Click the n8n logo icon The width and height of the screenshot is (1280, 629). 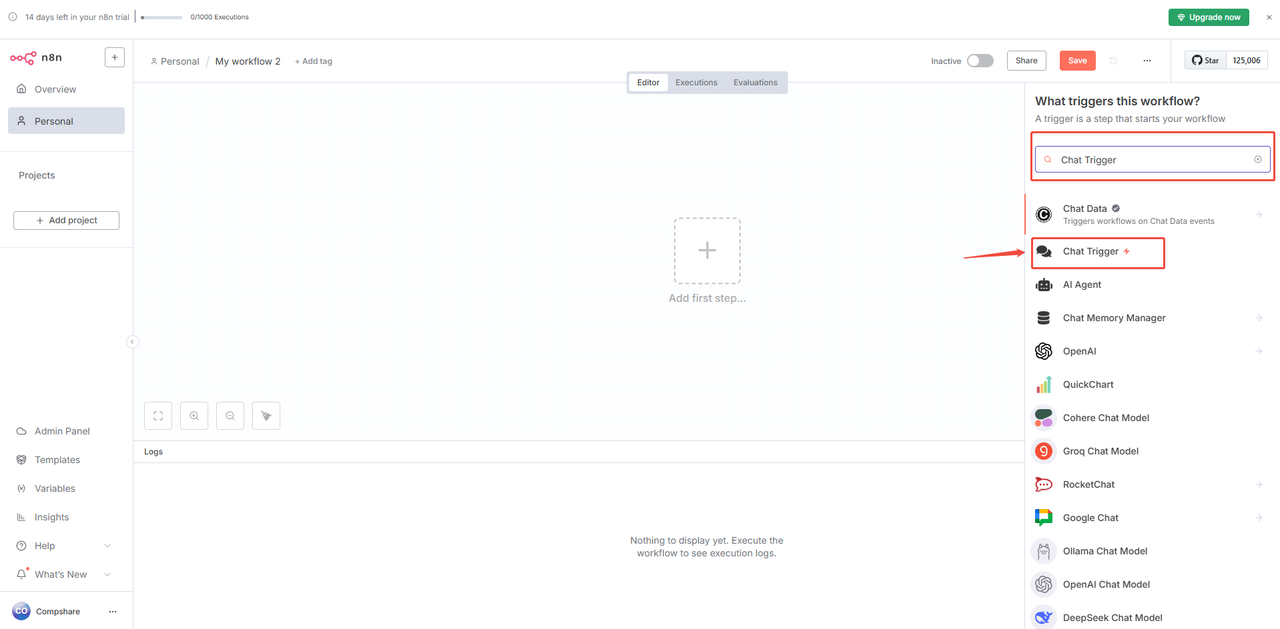tap(23, 57)
